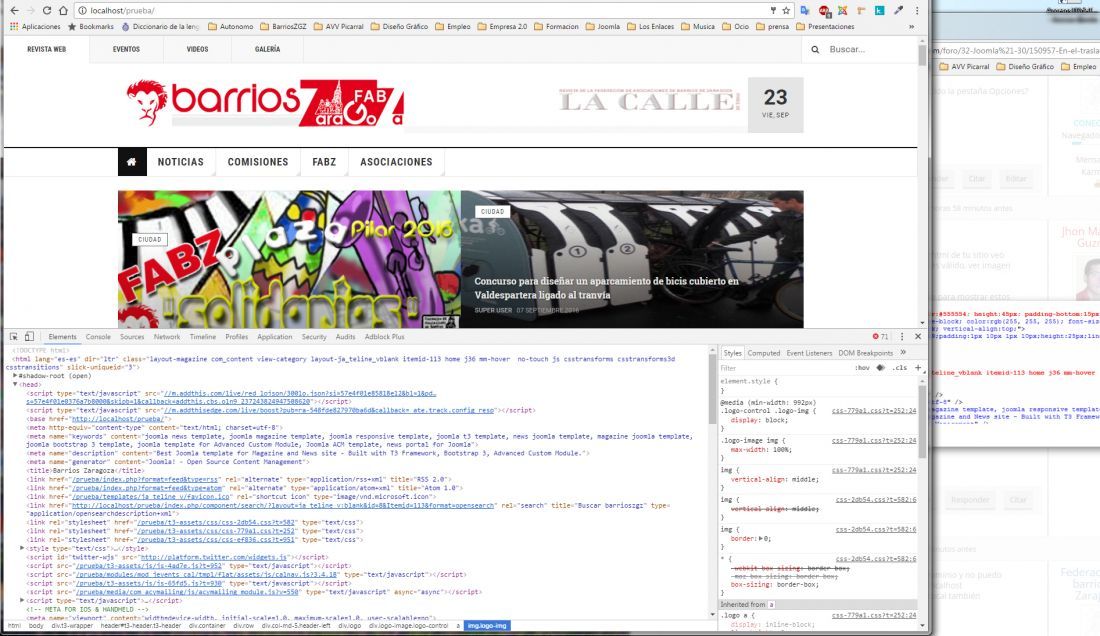Open the Diseño Gráfico bookmarks folder
The width and height of the screenshot is (1100, 636).
[x=399, y=27]
